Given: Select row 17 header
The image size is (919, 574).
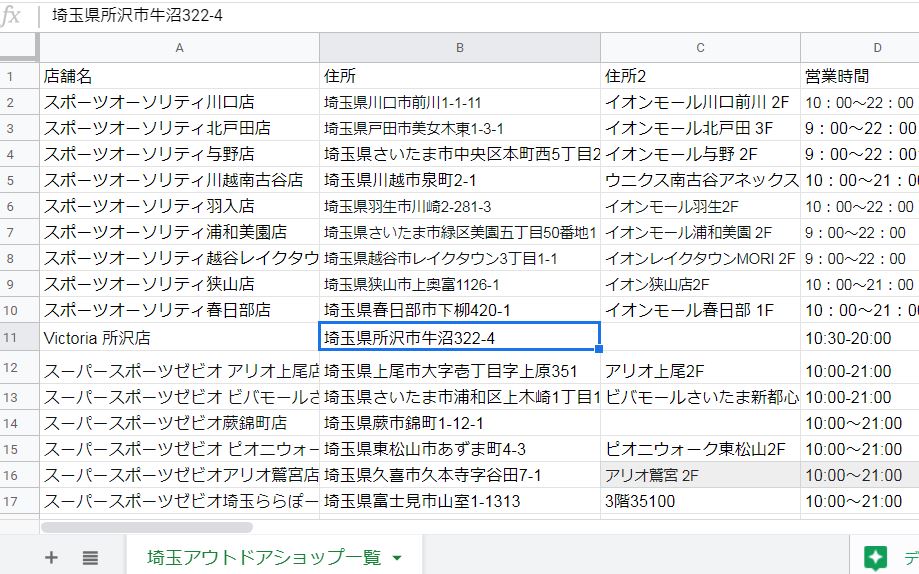Looking at the screenshot, I should 19,501.
